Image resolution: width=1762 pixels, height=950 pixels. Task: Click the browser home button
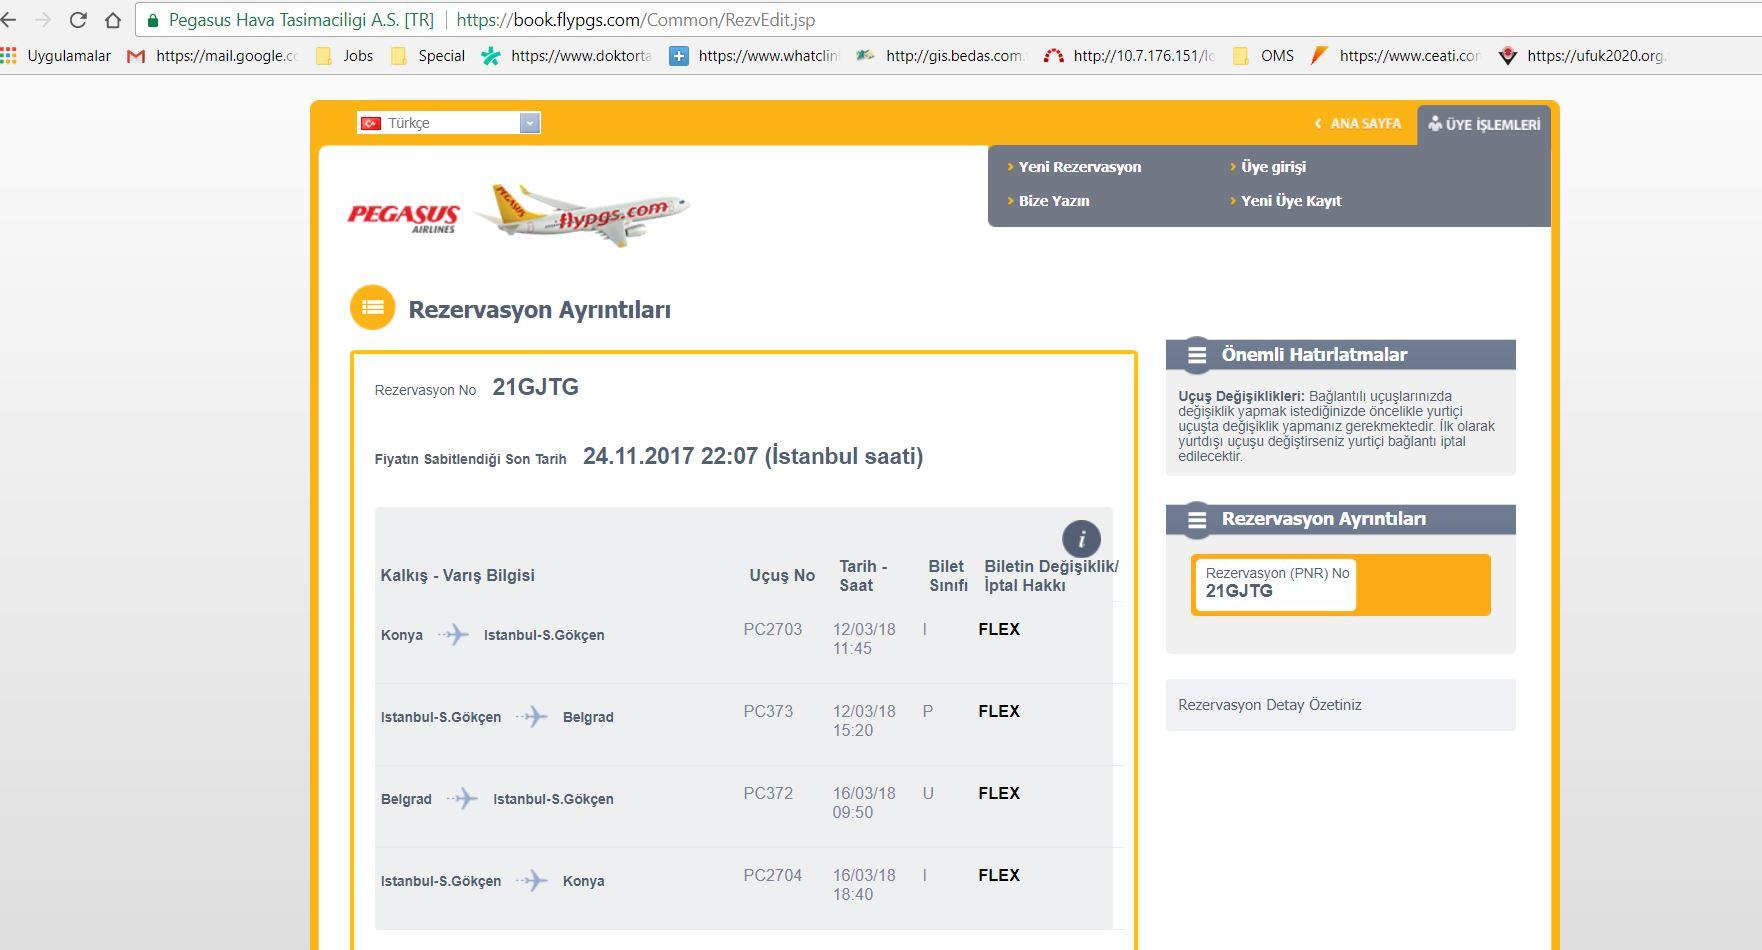(113, 20)
